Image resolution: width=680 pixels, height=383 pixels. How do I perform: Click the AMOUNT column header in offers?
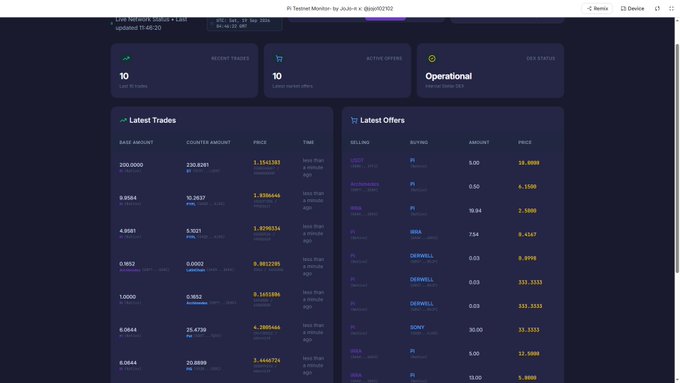click(479, 142)
